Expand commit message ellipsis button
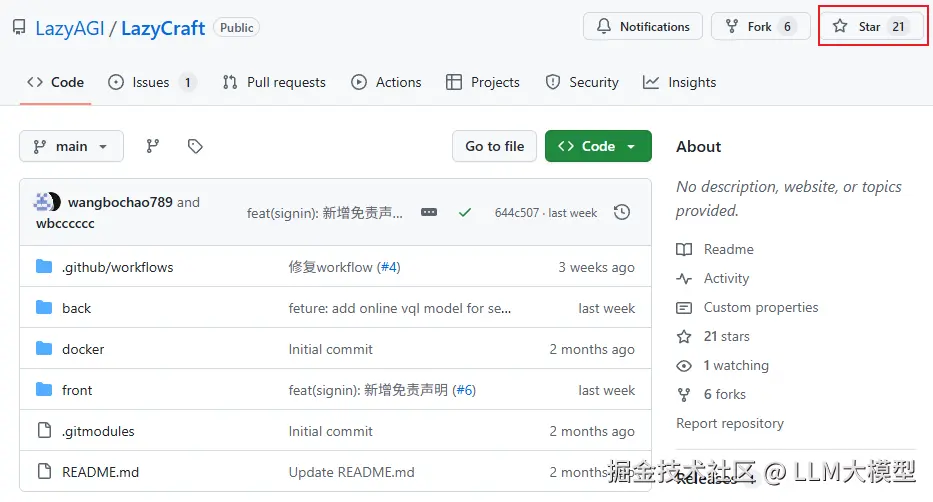 [x=429, y=212]
